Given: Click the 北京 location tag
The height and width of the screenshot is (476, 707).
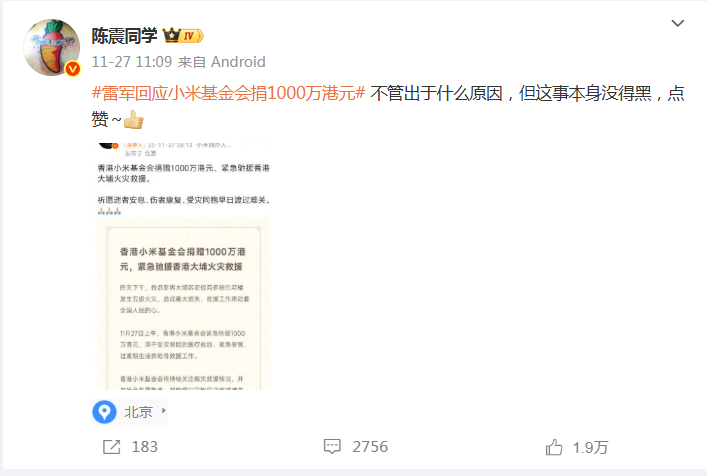Looking at the screenshot, I should tap(138, 412).
